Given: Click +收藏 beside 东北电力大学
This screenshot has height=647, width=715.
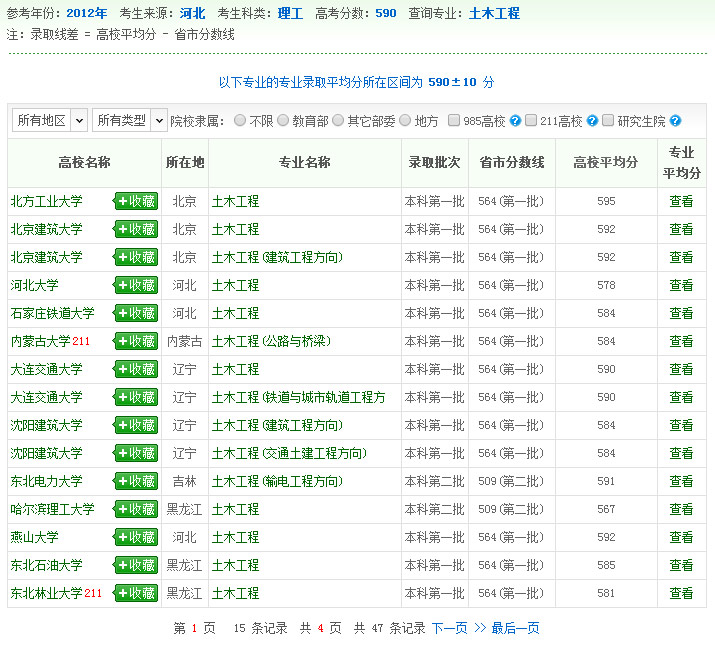Looking at the screenshot, I should coord(136,481).
